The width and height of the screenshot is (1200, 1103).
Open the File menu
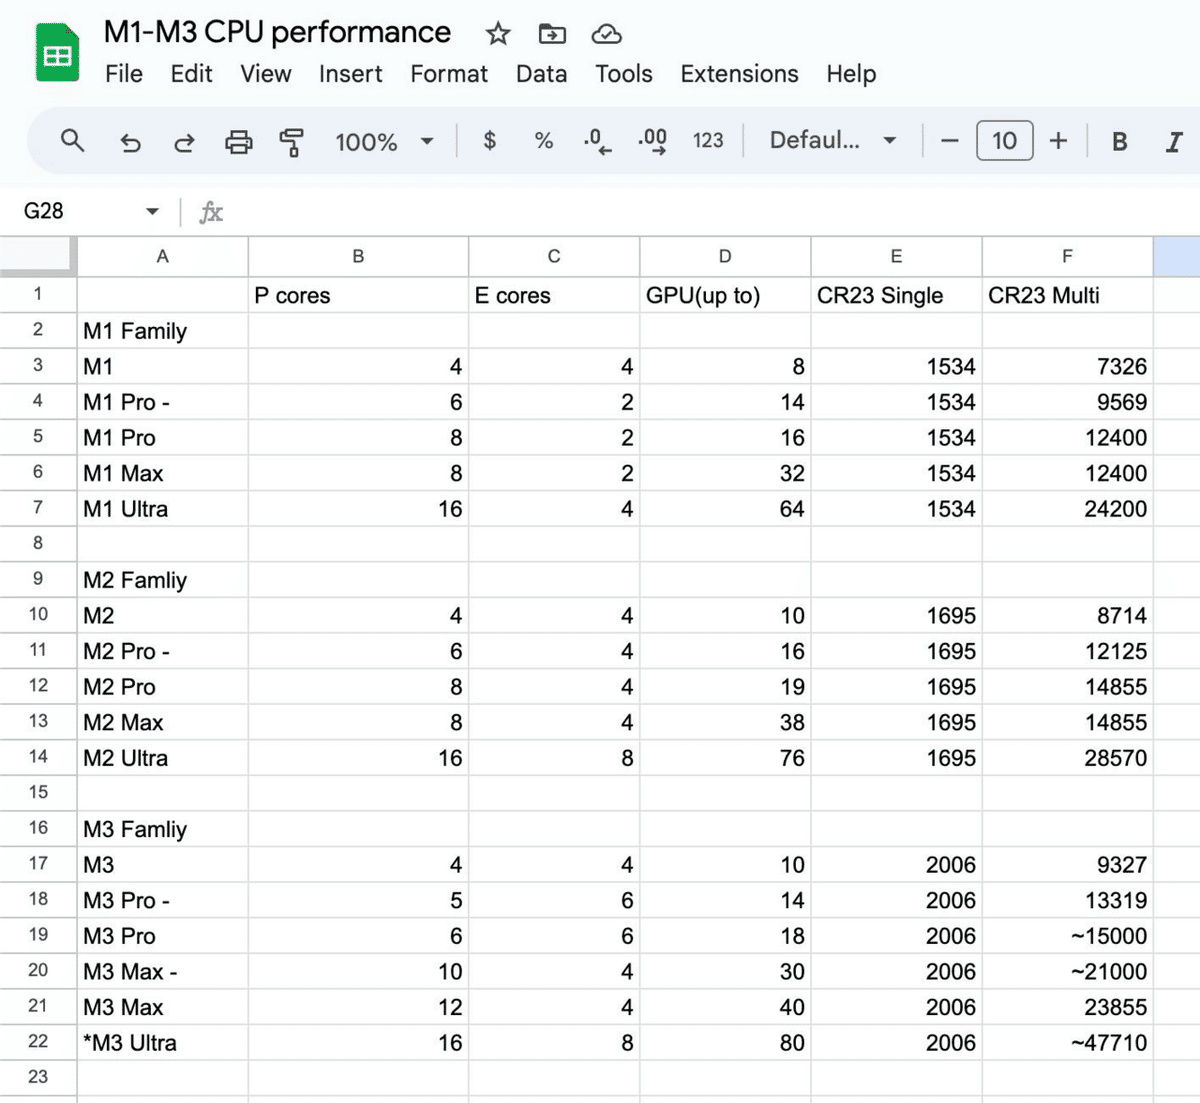(124, 74)
